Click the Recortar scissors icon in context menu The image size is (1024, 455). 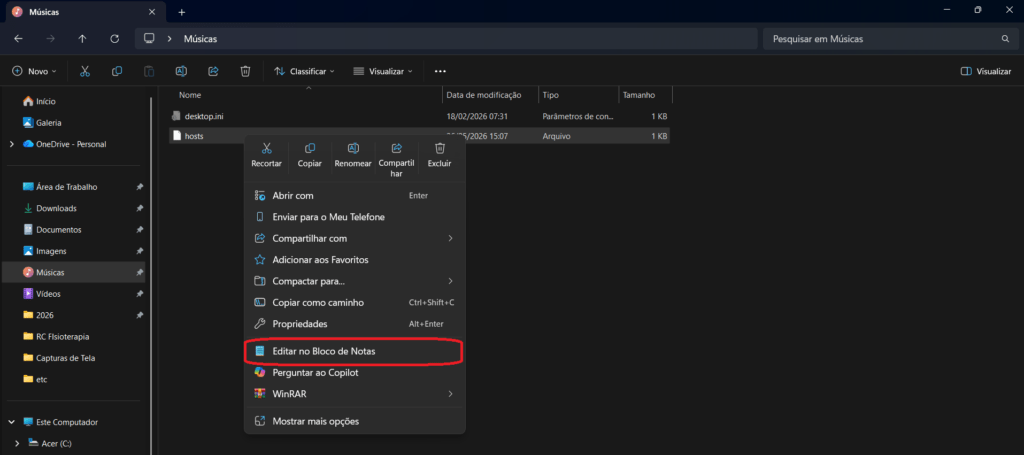pos(266,148)
